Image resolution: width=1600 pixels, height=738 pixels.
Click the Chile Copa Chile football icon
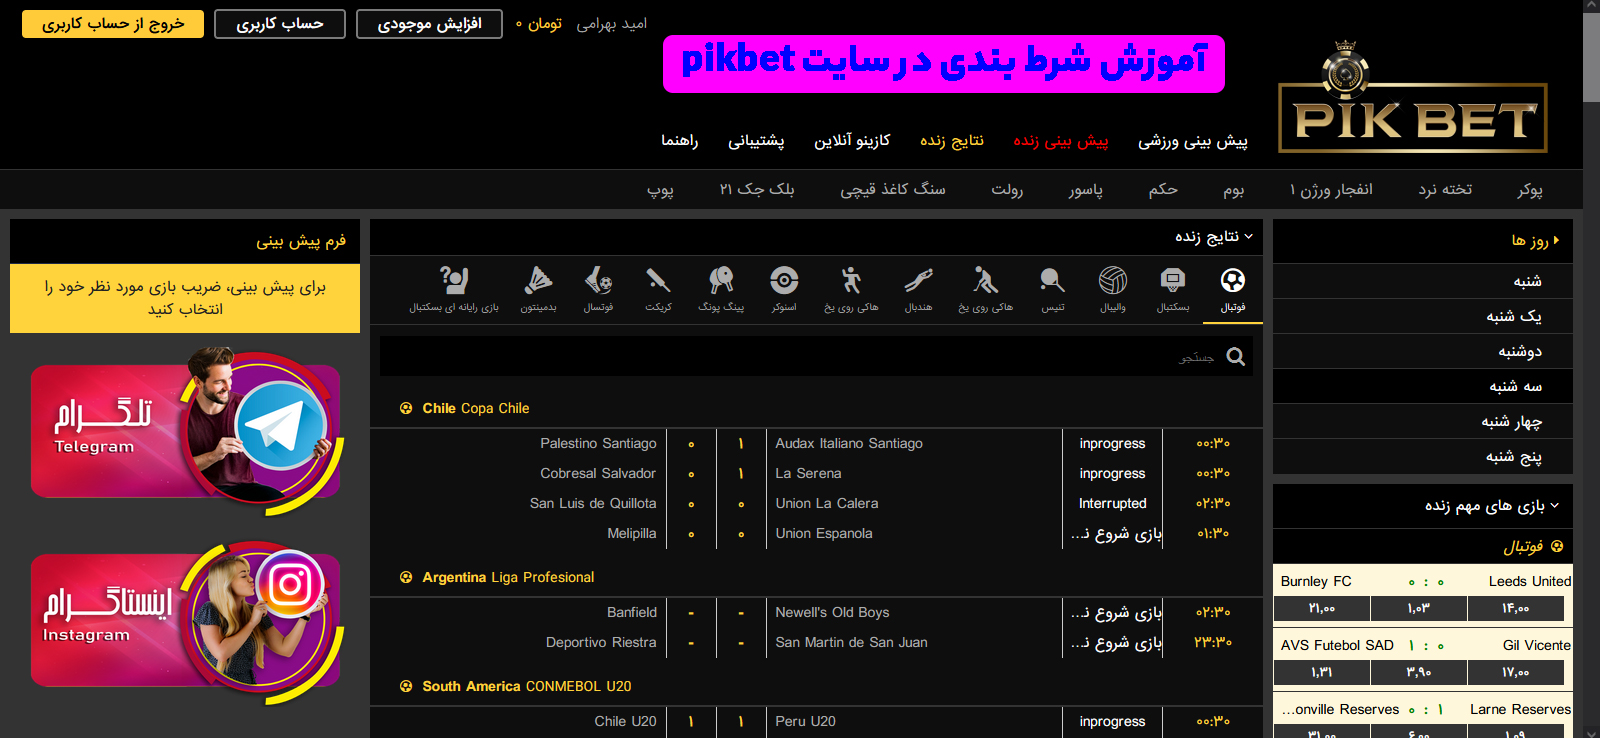coord(406,408)
